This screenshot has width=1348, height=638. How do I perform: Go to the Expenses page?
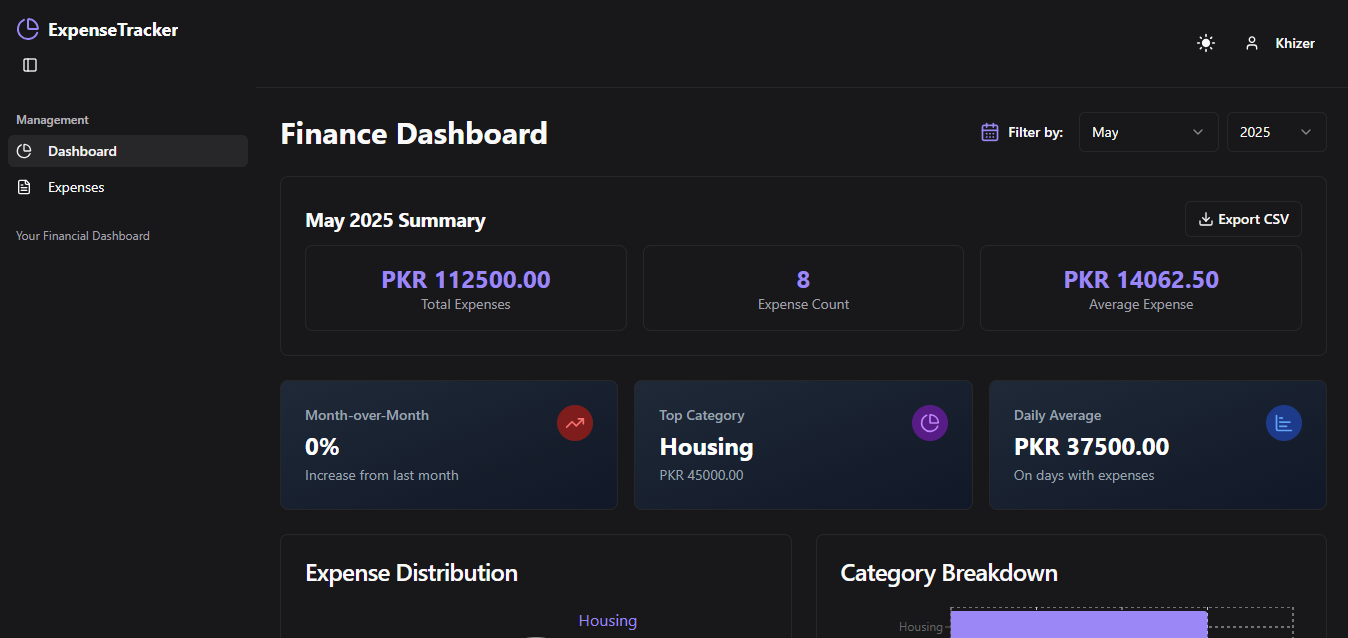click(76, 187)
